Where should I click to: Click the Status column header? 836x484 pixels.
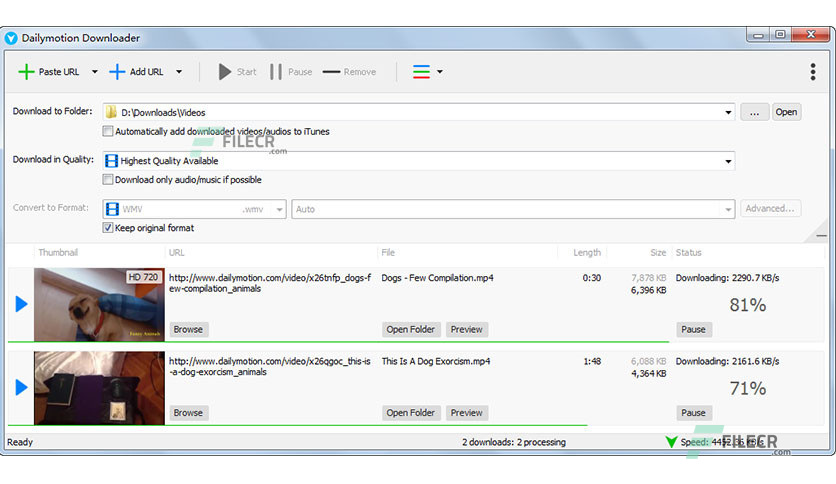tap(688, 253)
